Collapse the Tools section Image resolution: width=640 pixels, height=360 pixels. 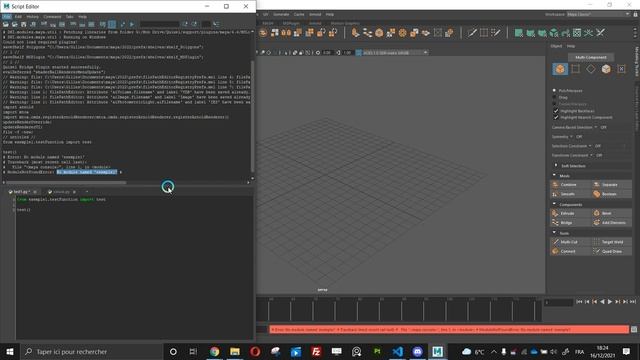tap(554, 233)
